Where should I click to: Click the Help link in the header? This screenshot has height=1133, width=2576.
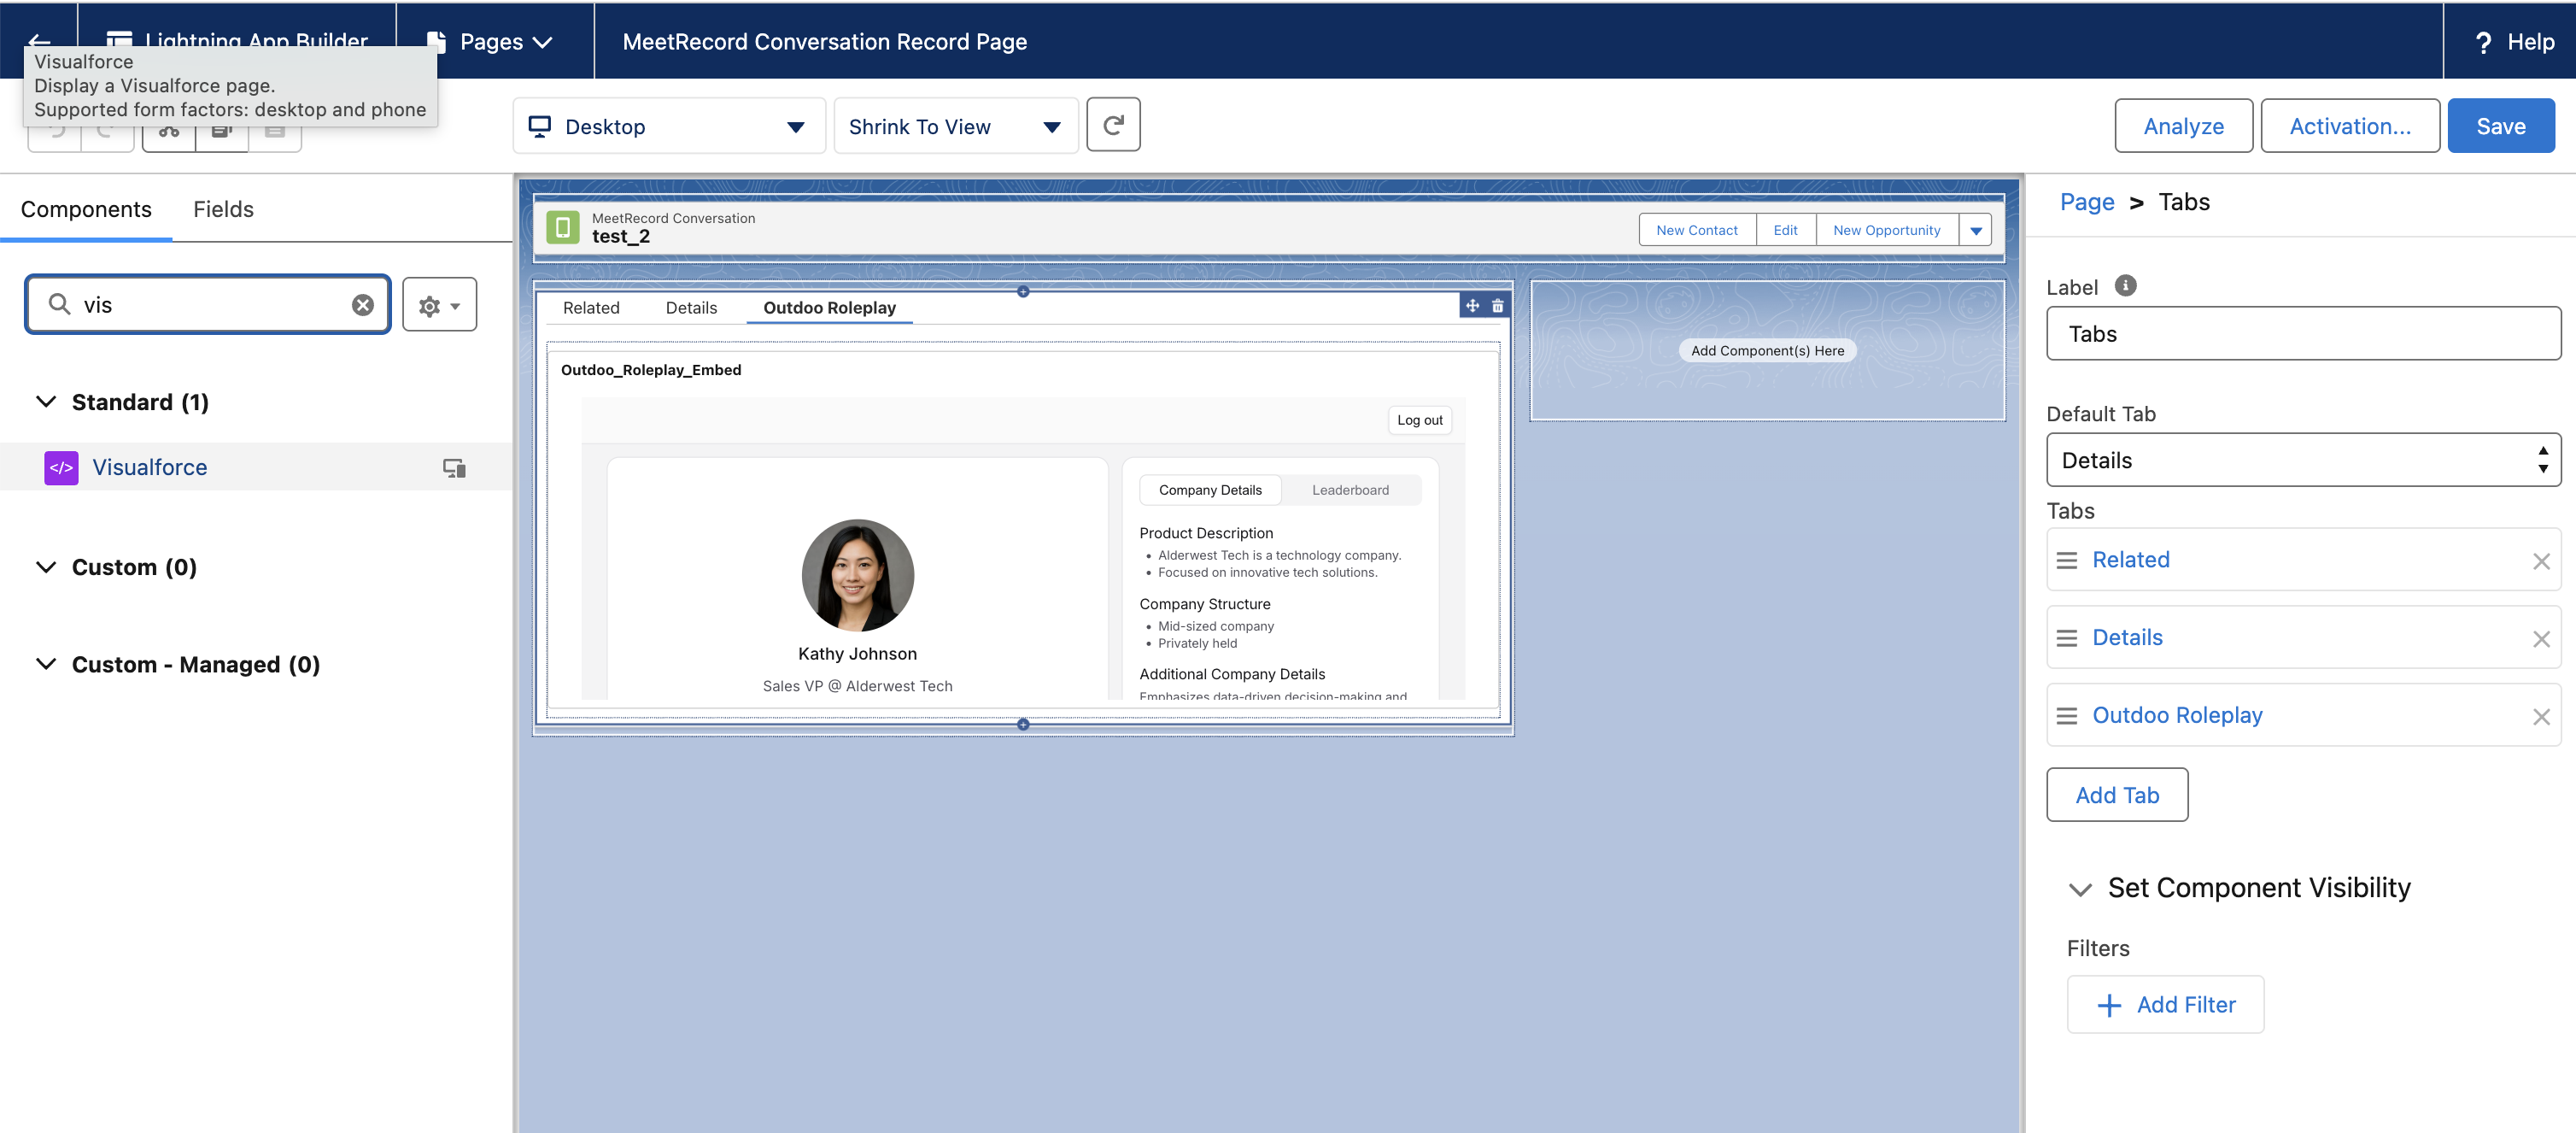coord(2530,42)
